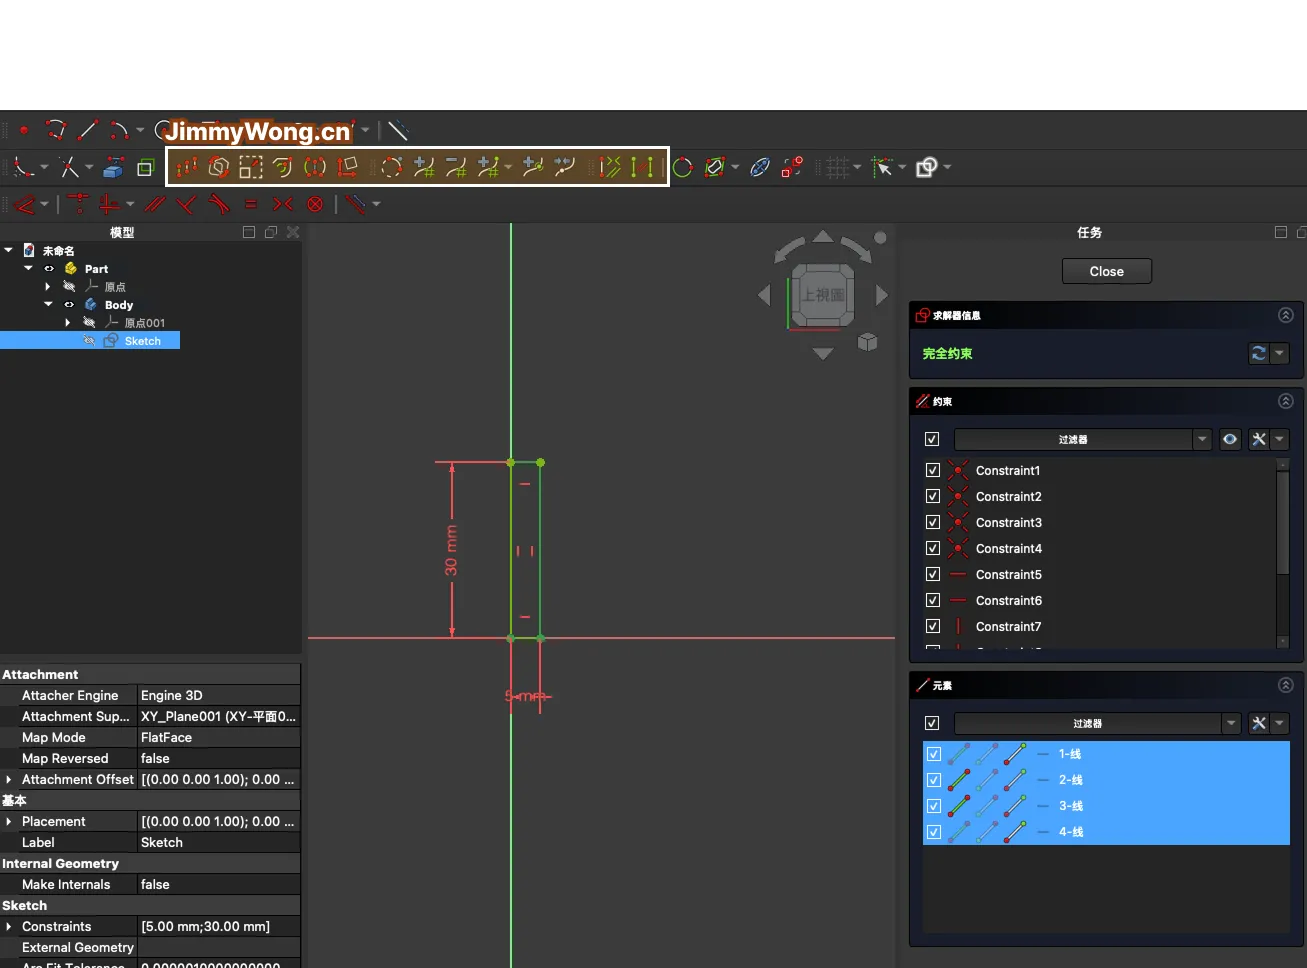1307x968 pixels.
Task: Select the polyline drawing tool
Action: (x=56, y=130)
